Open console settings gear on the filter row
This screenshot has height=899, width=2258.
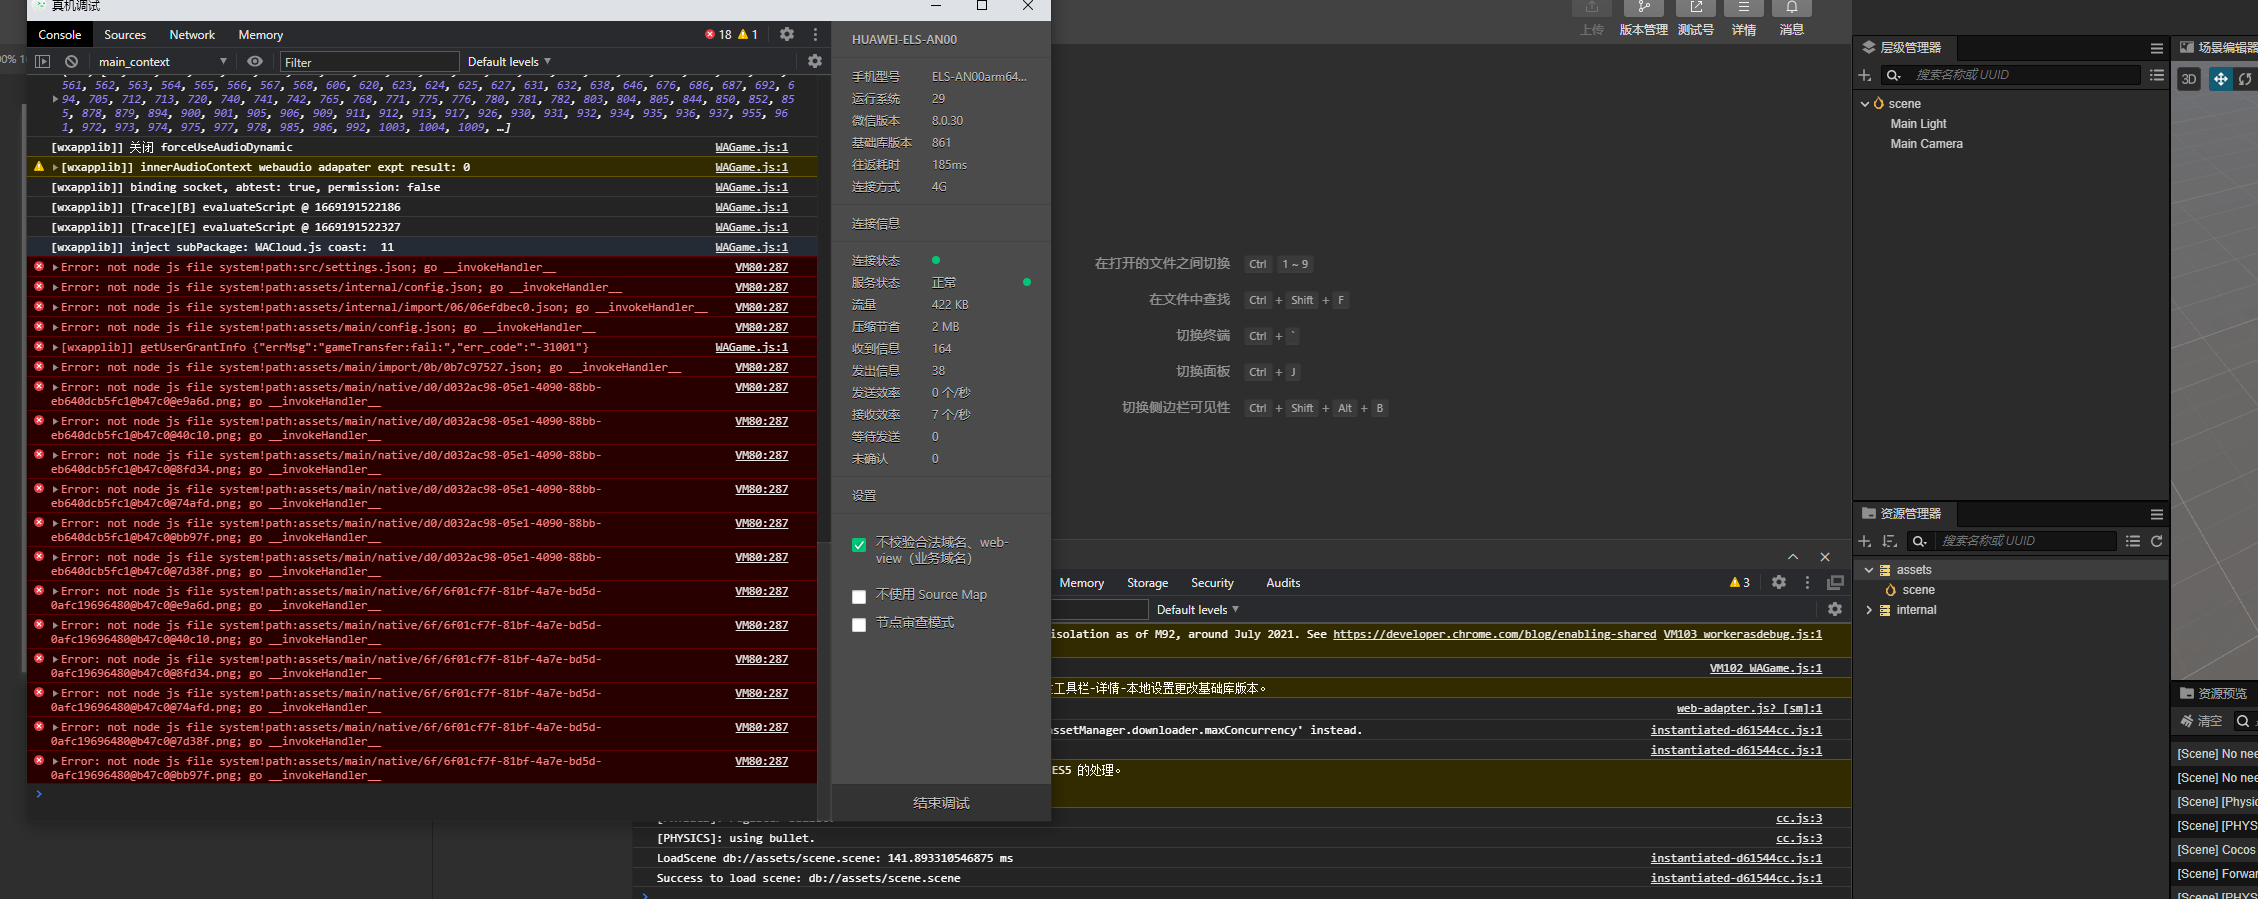815,61
